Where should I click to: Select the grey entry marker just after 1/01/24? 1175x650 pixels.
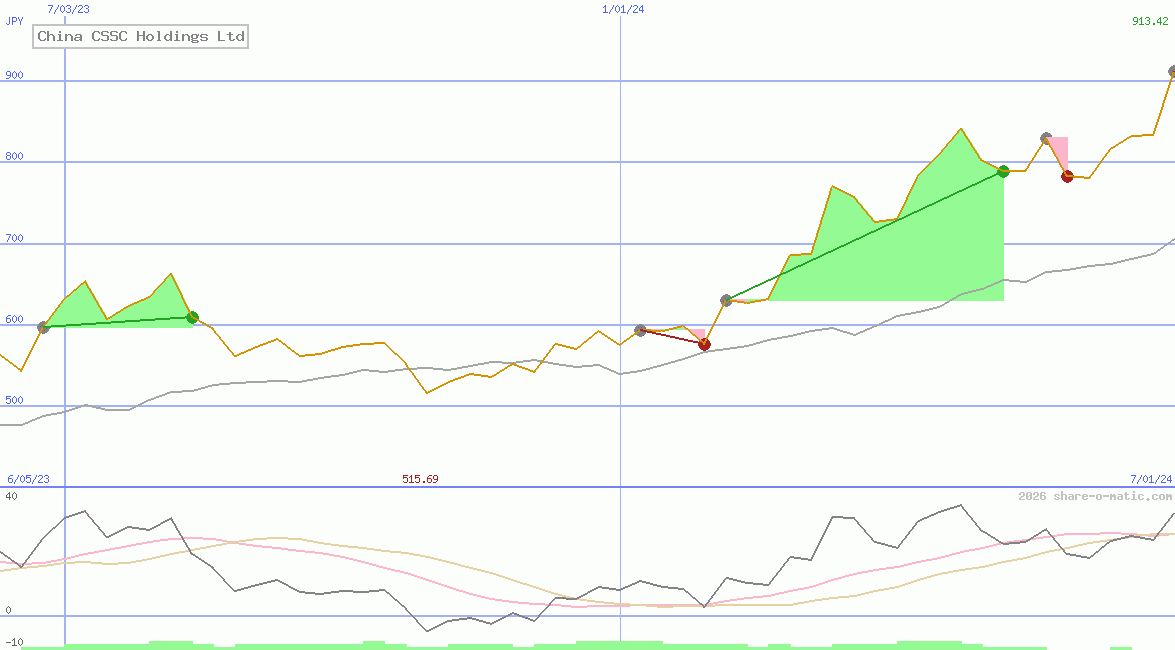click(x=640, y=330)
